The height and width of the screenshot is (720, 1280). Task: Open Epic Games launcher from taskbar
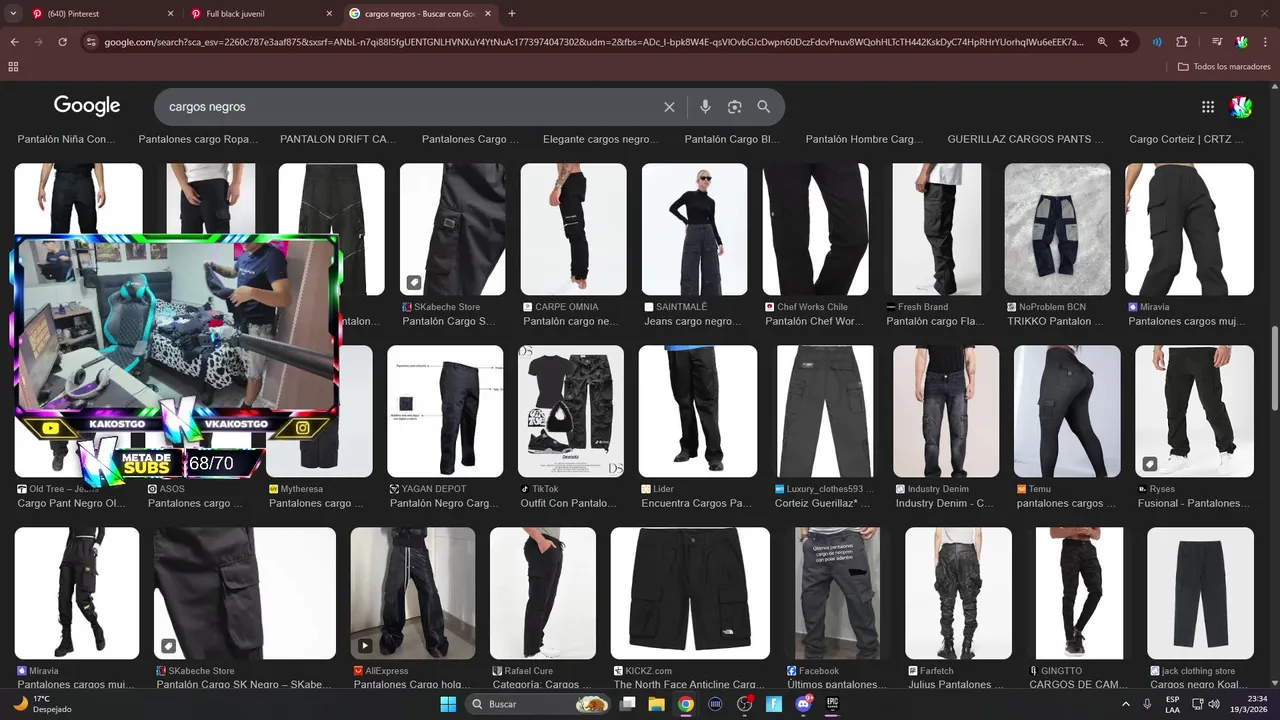(832, 704)
